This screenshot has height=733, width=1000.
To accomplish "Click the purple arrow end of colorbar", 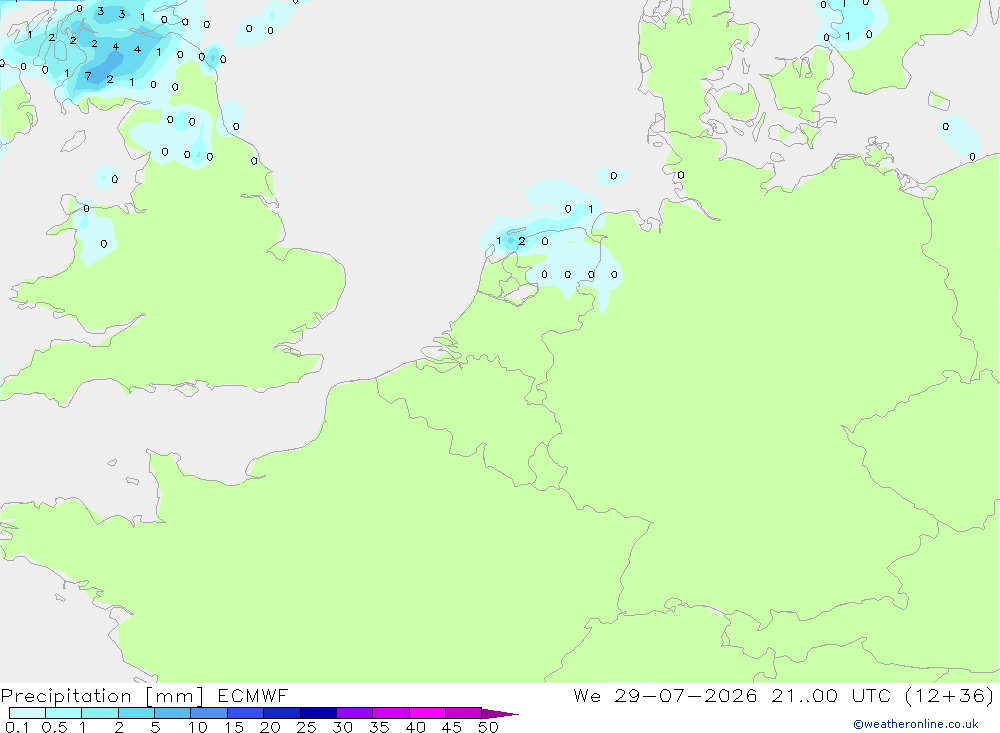I will coord(499,713).
